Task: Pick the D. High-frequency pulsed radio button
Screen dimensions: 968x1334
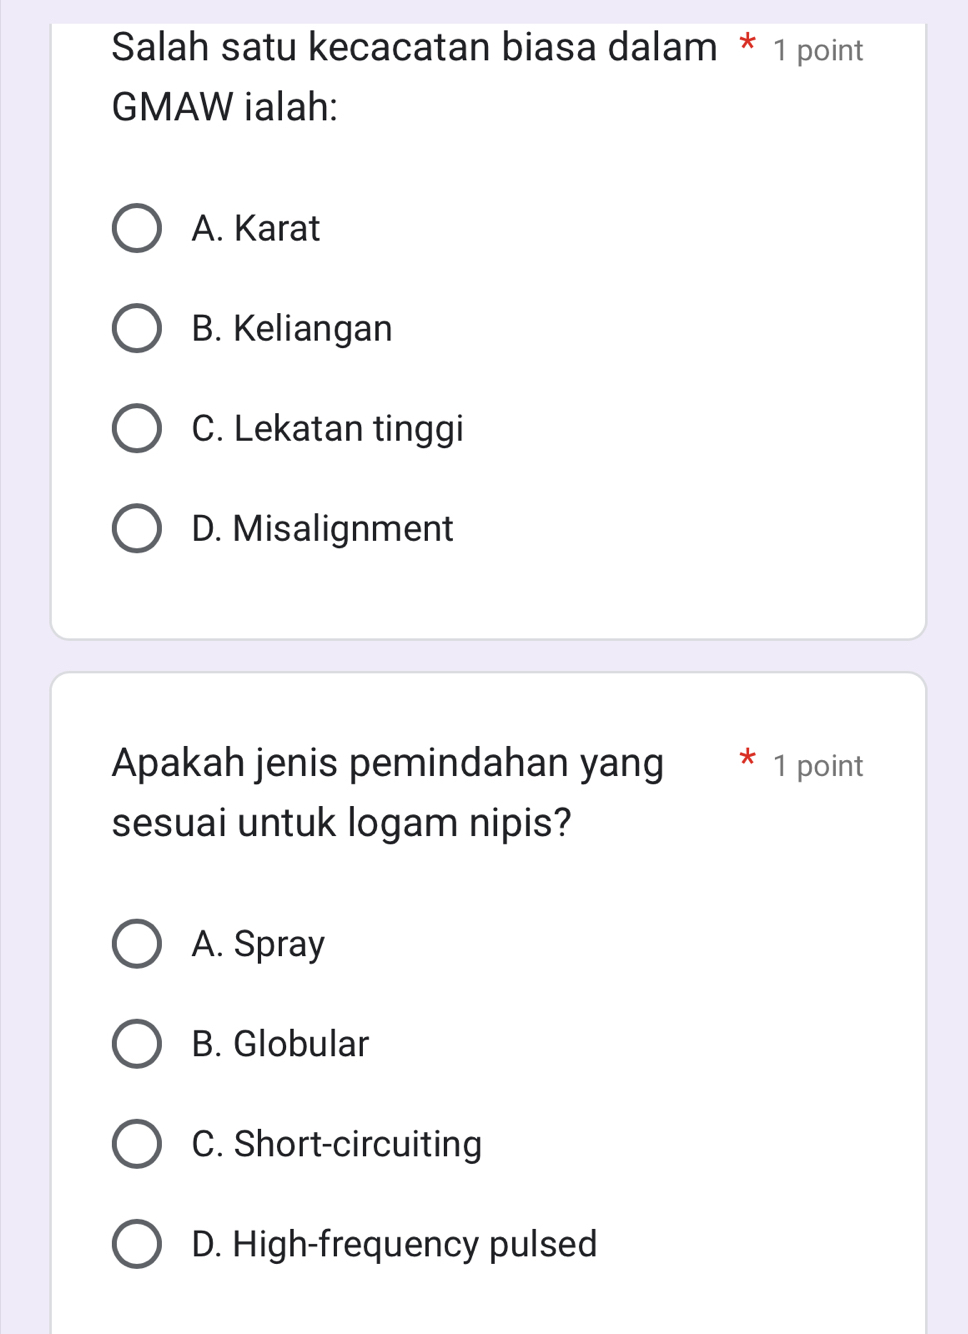Action: pos(136,1244)
